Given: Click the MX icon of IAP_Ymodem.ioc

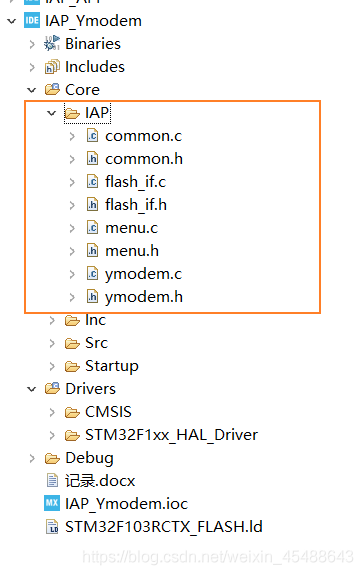Looking at the screenshot, I should click(52, 503).
